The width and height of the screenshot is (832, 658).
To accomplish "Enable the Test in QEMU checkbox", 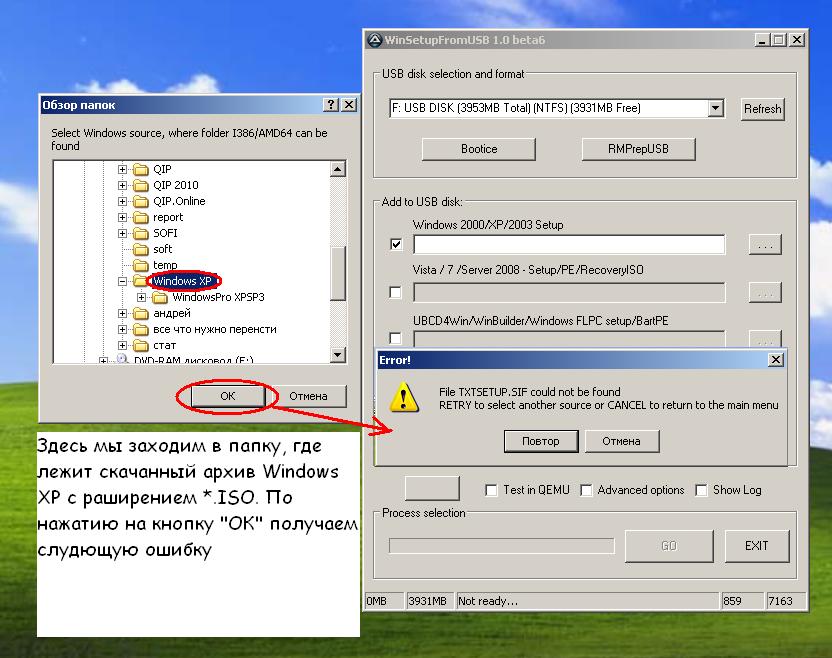I will [491, 490].
